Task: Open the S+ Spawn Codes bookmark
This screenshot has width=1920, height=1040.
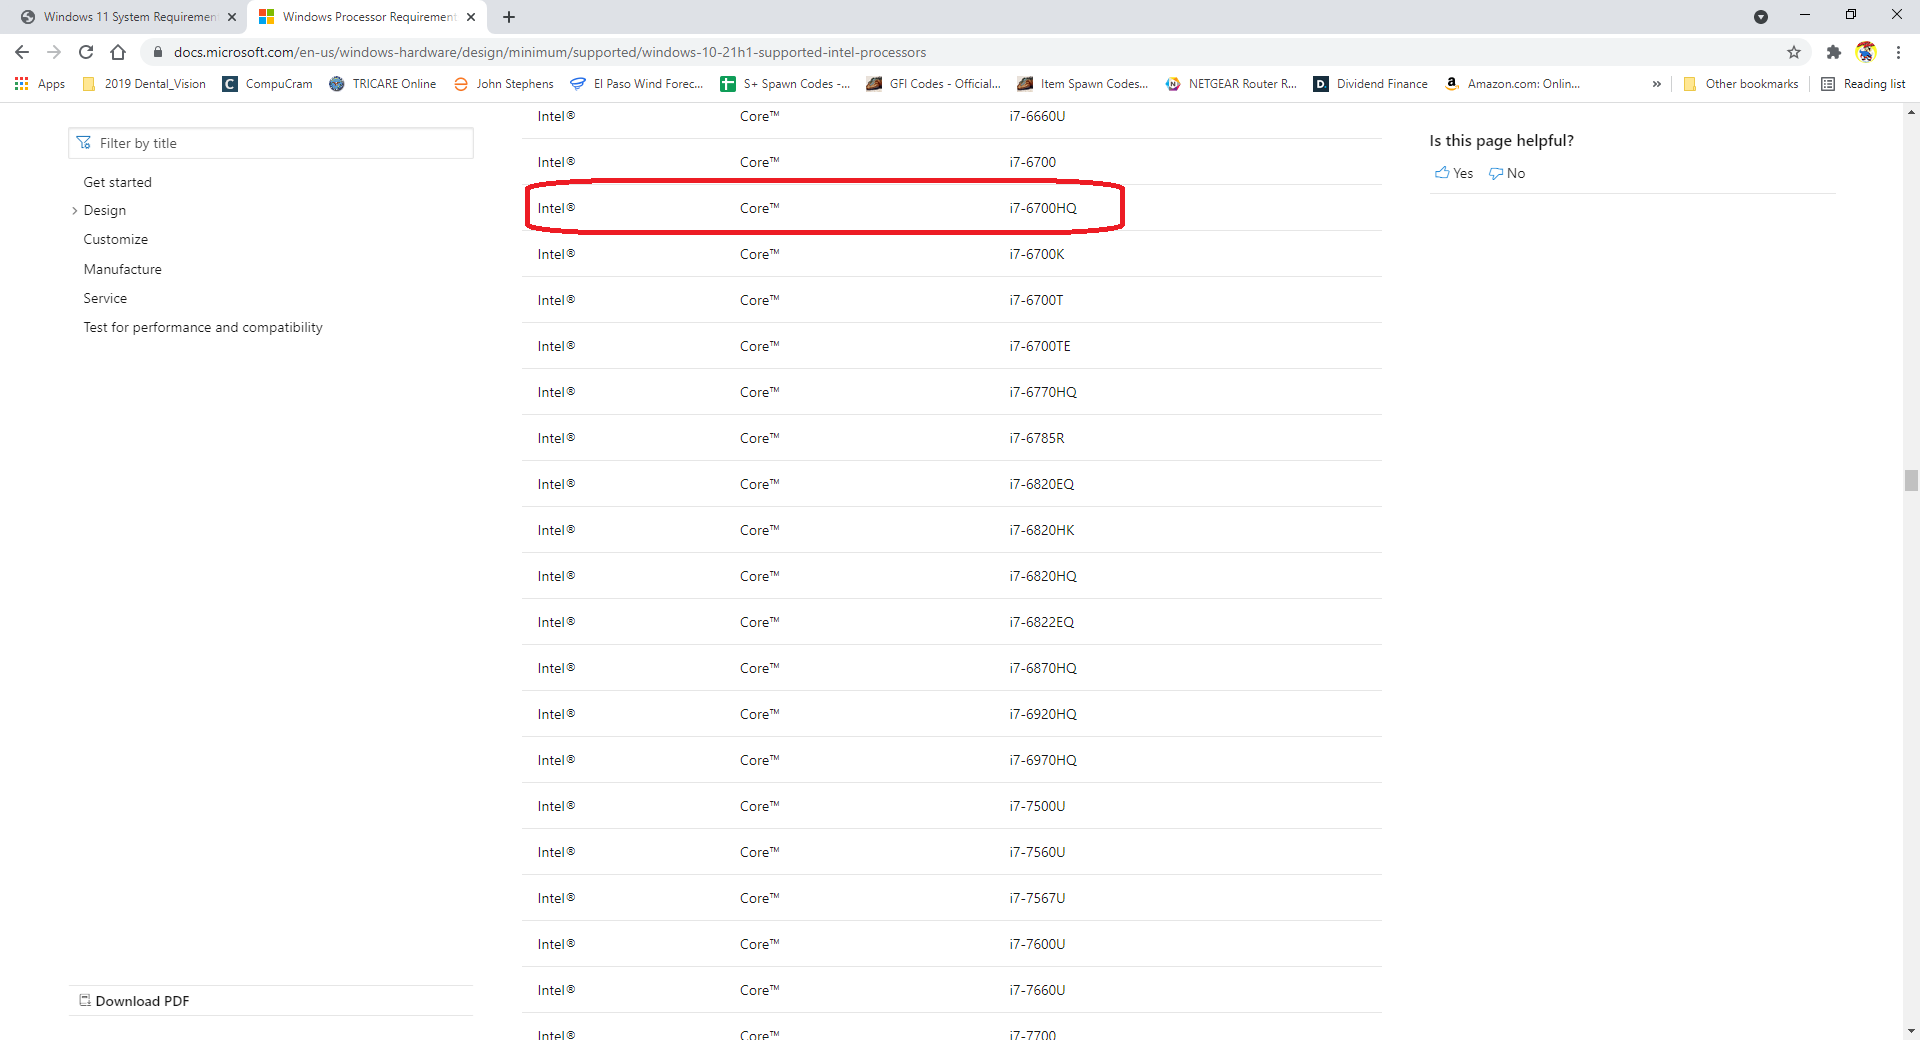Action: (x=785, y=84)
